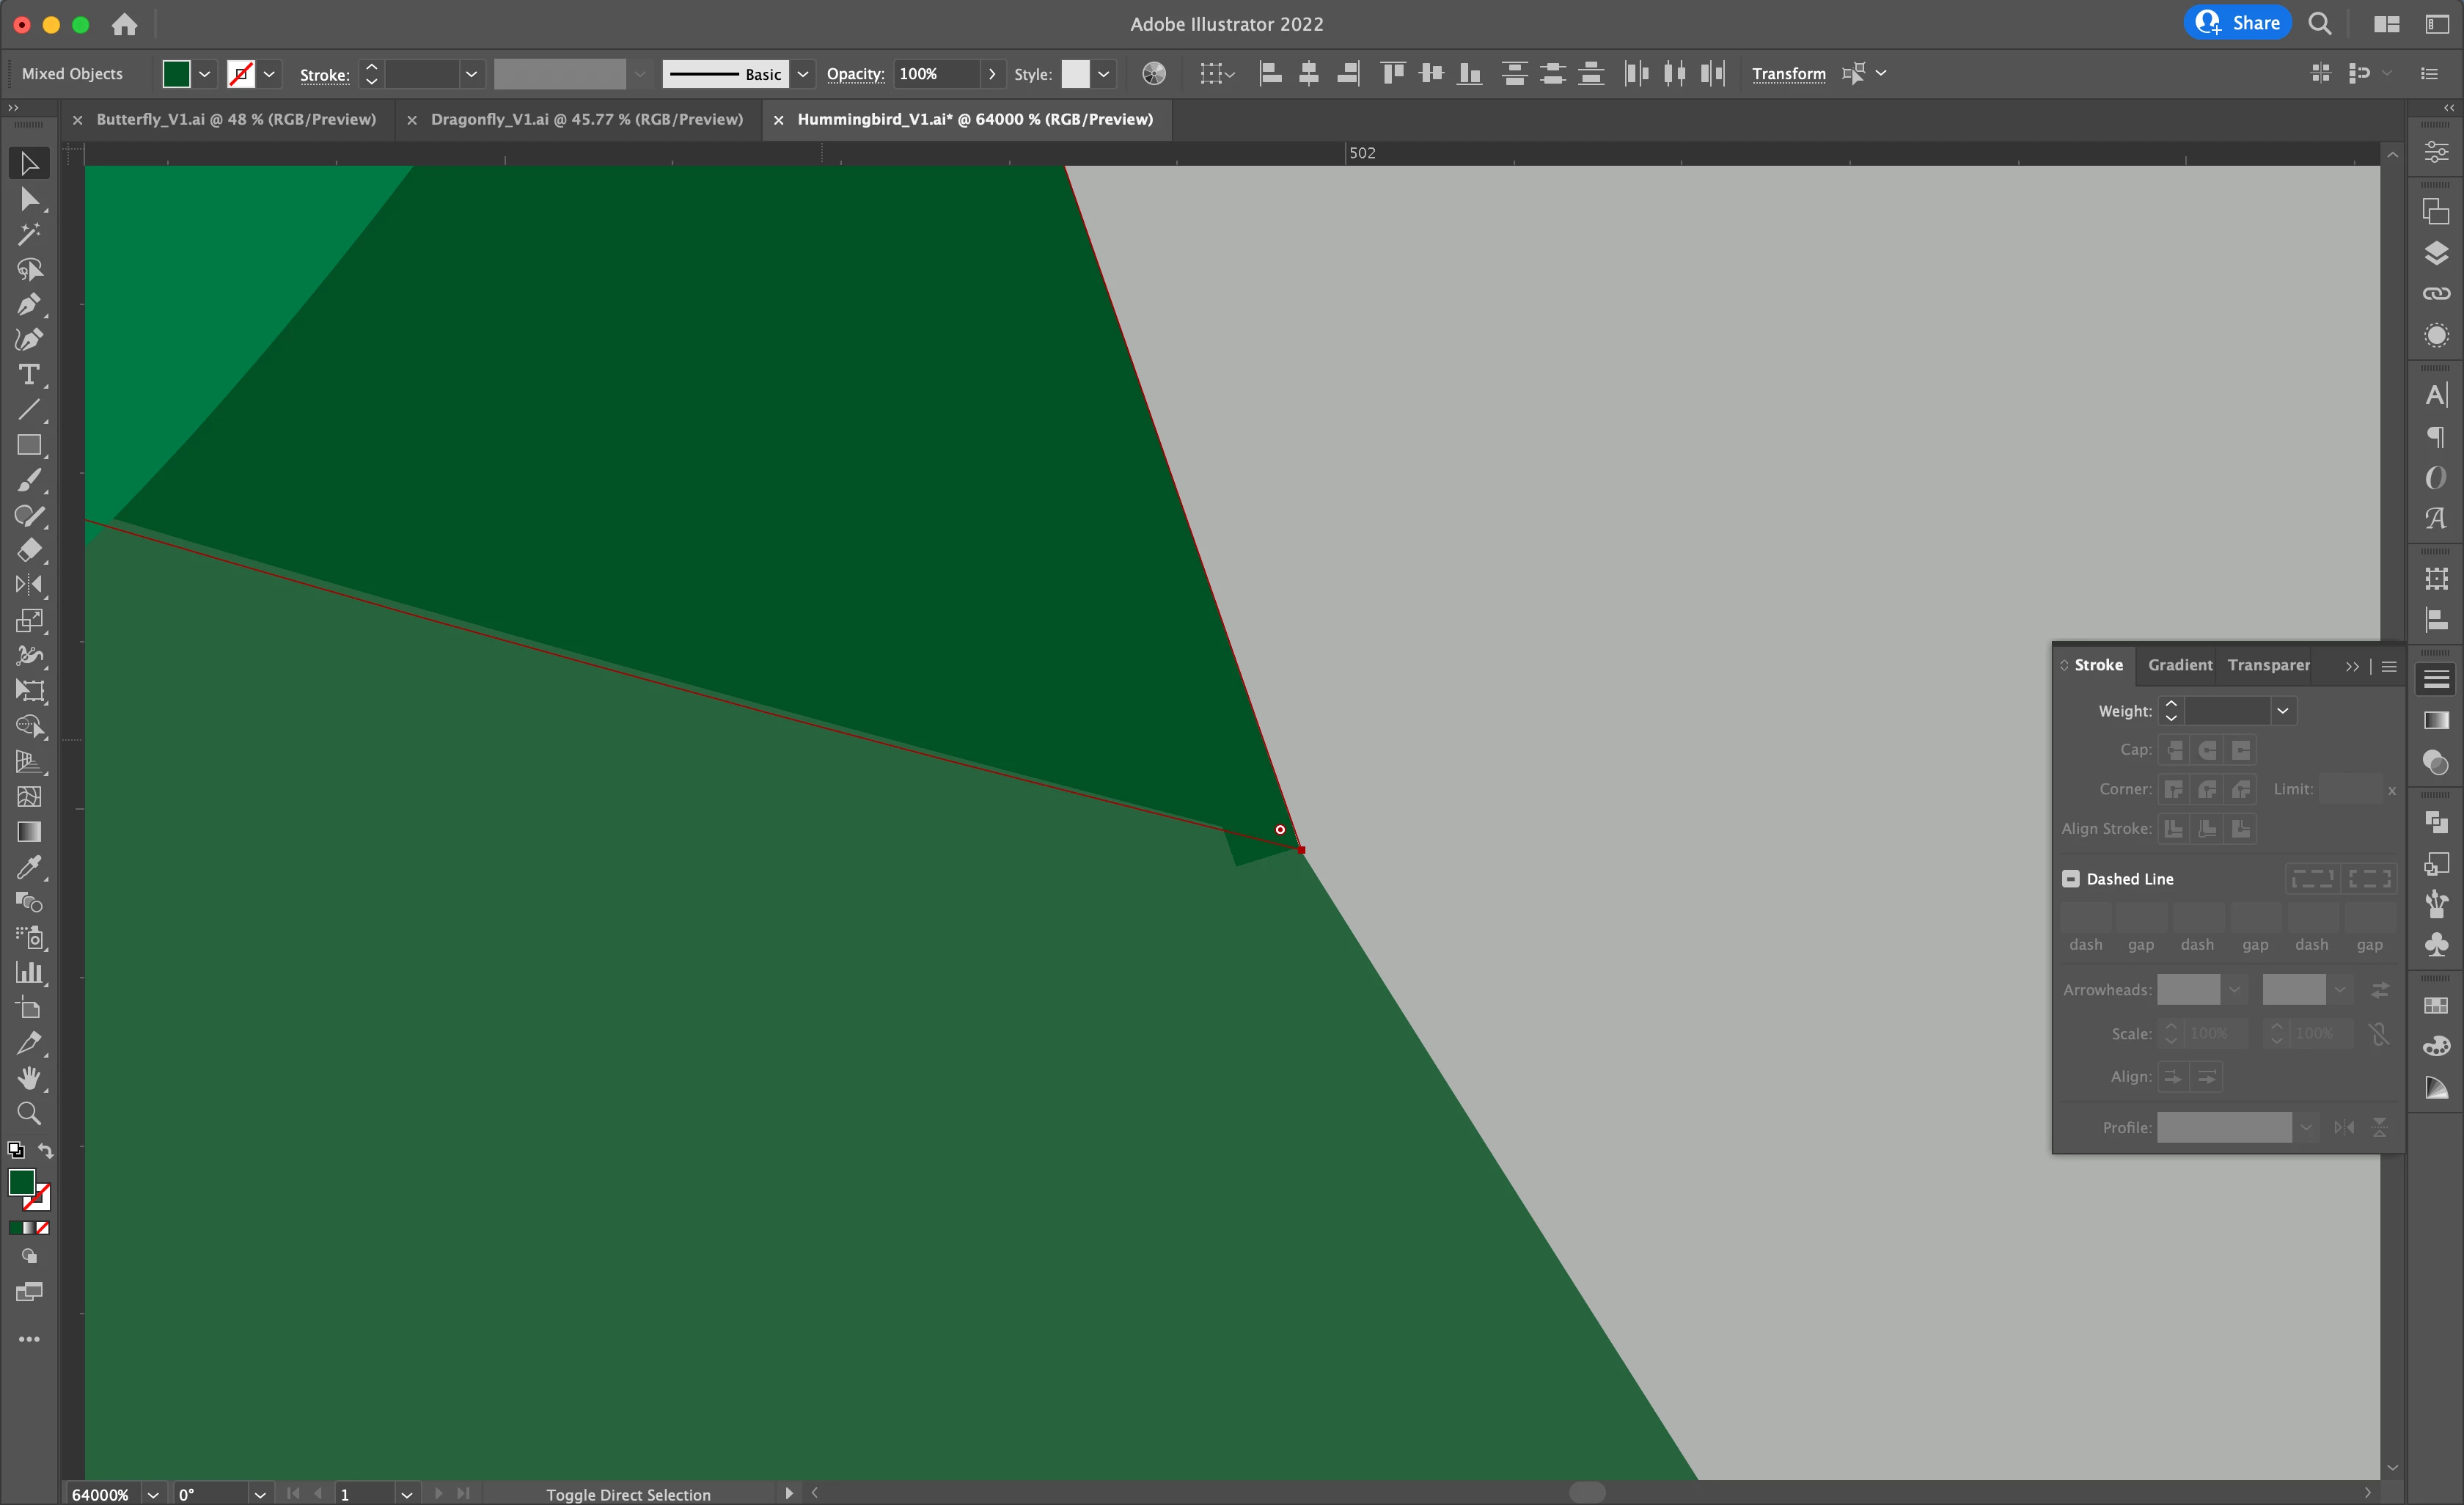
Task: Click the fill color swatch in control bar
Action: pos(176,74)
